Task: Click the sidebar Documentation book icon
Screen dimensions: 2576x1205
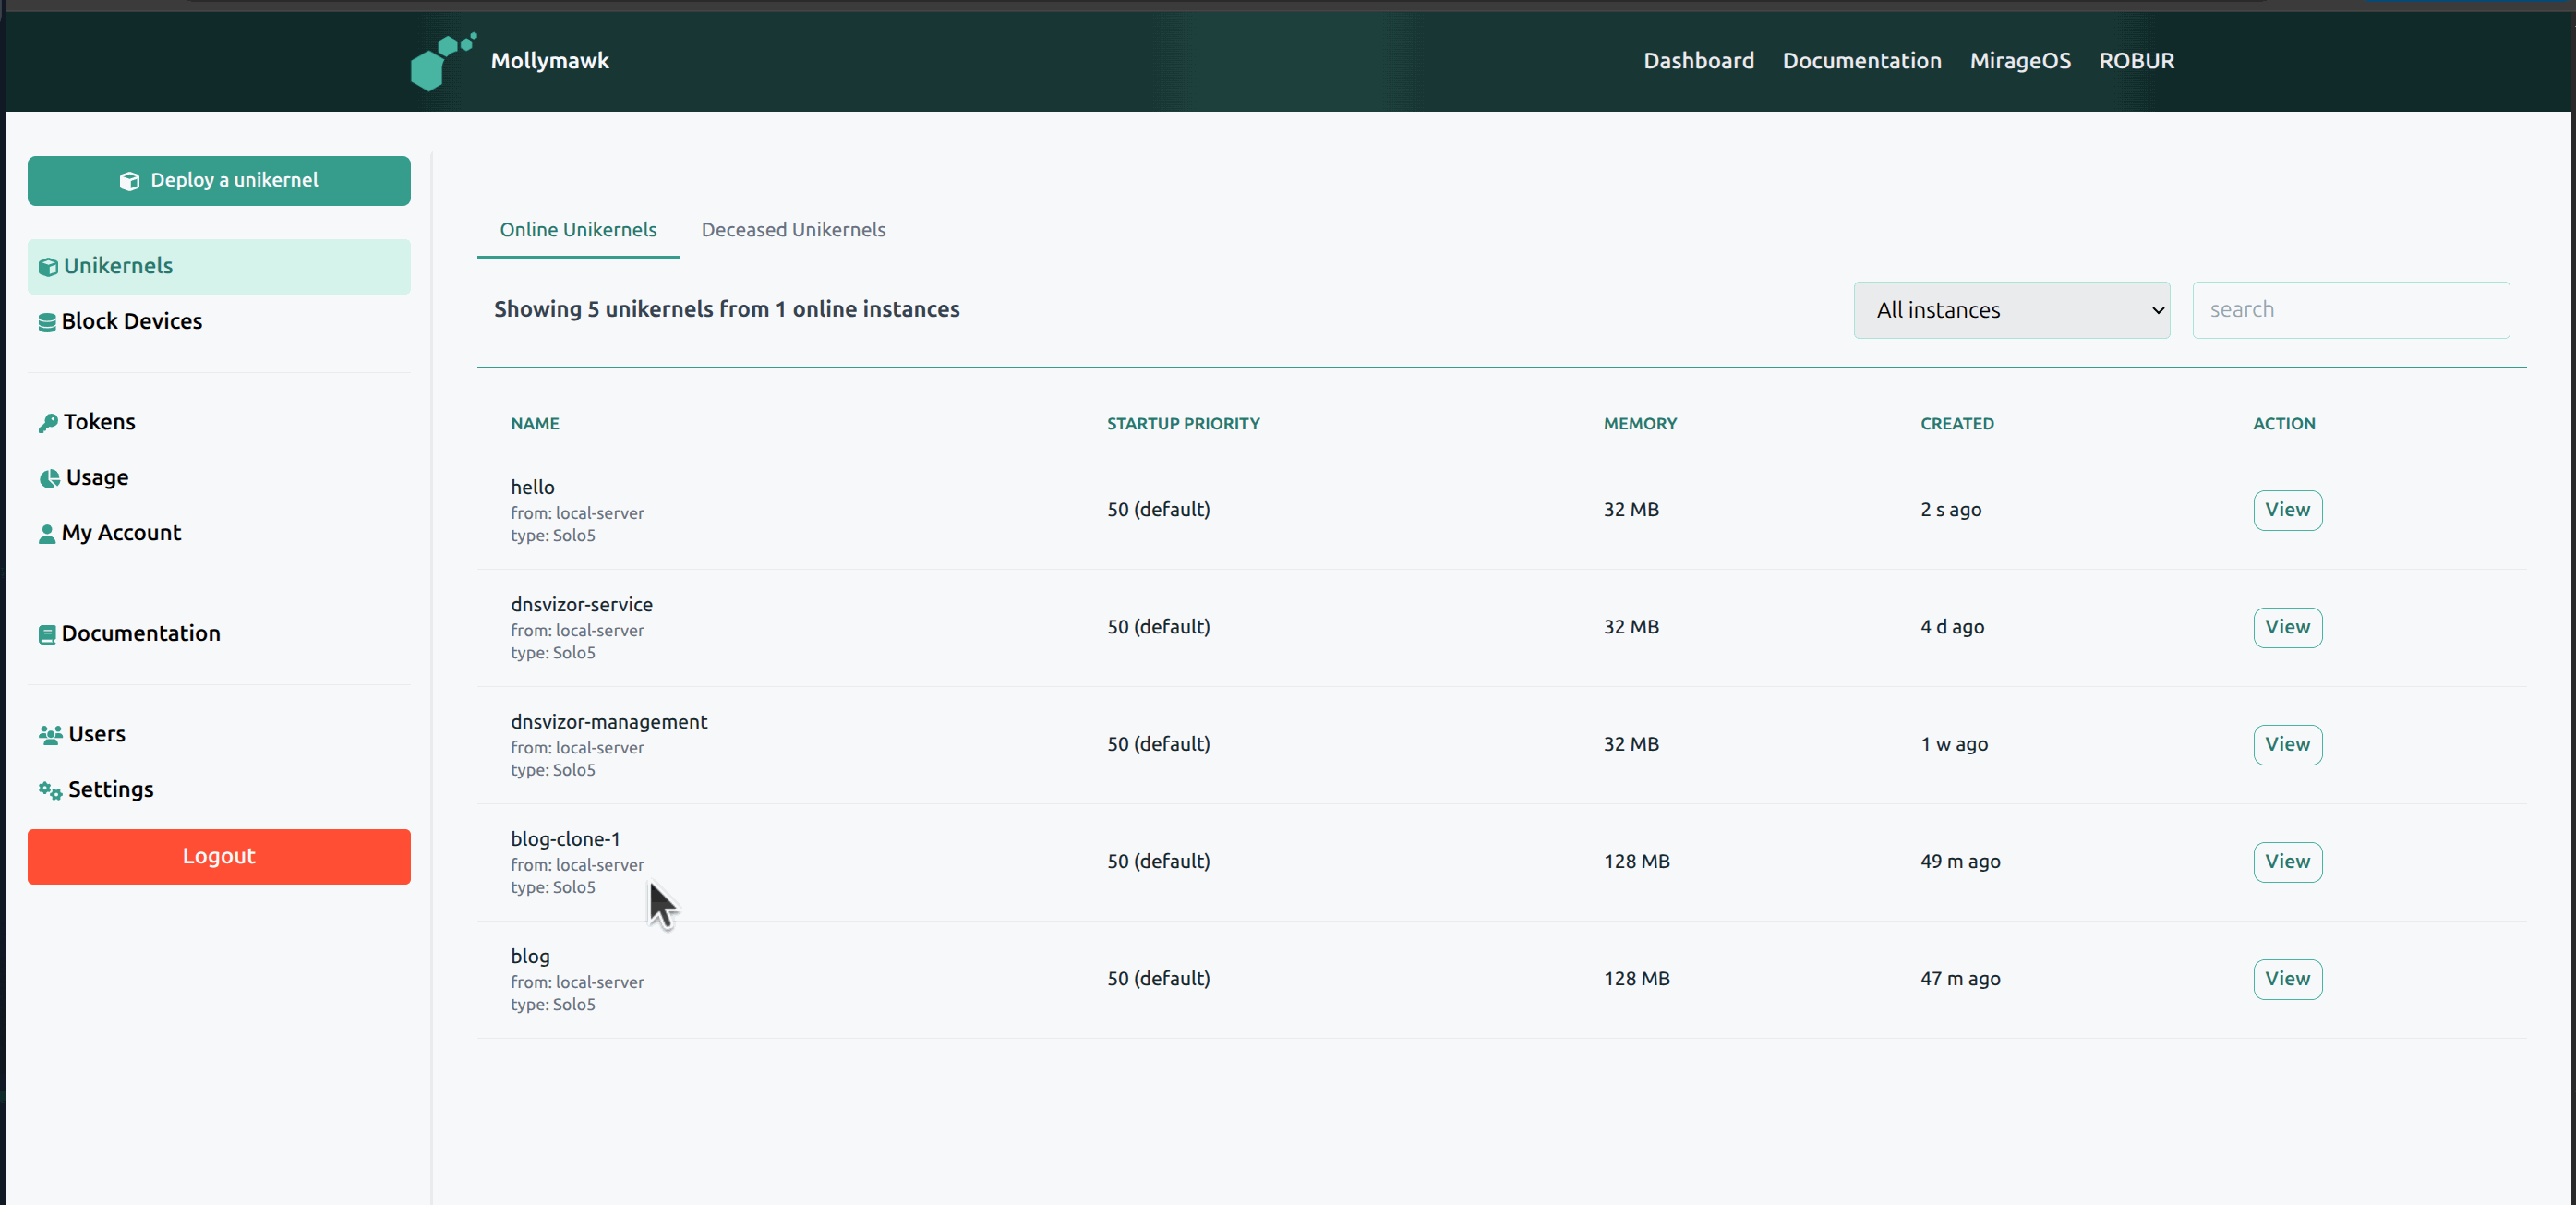Action: 47,634
